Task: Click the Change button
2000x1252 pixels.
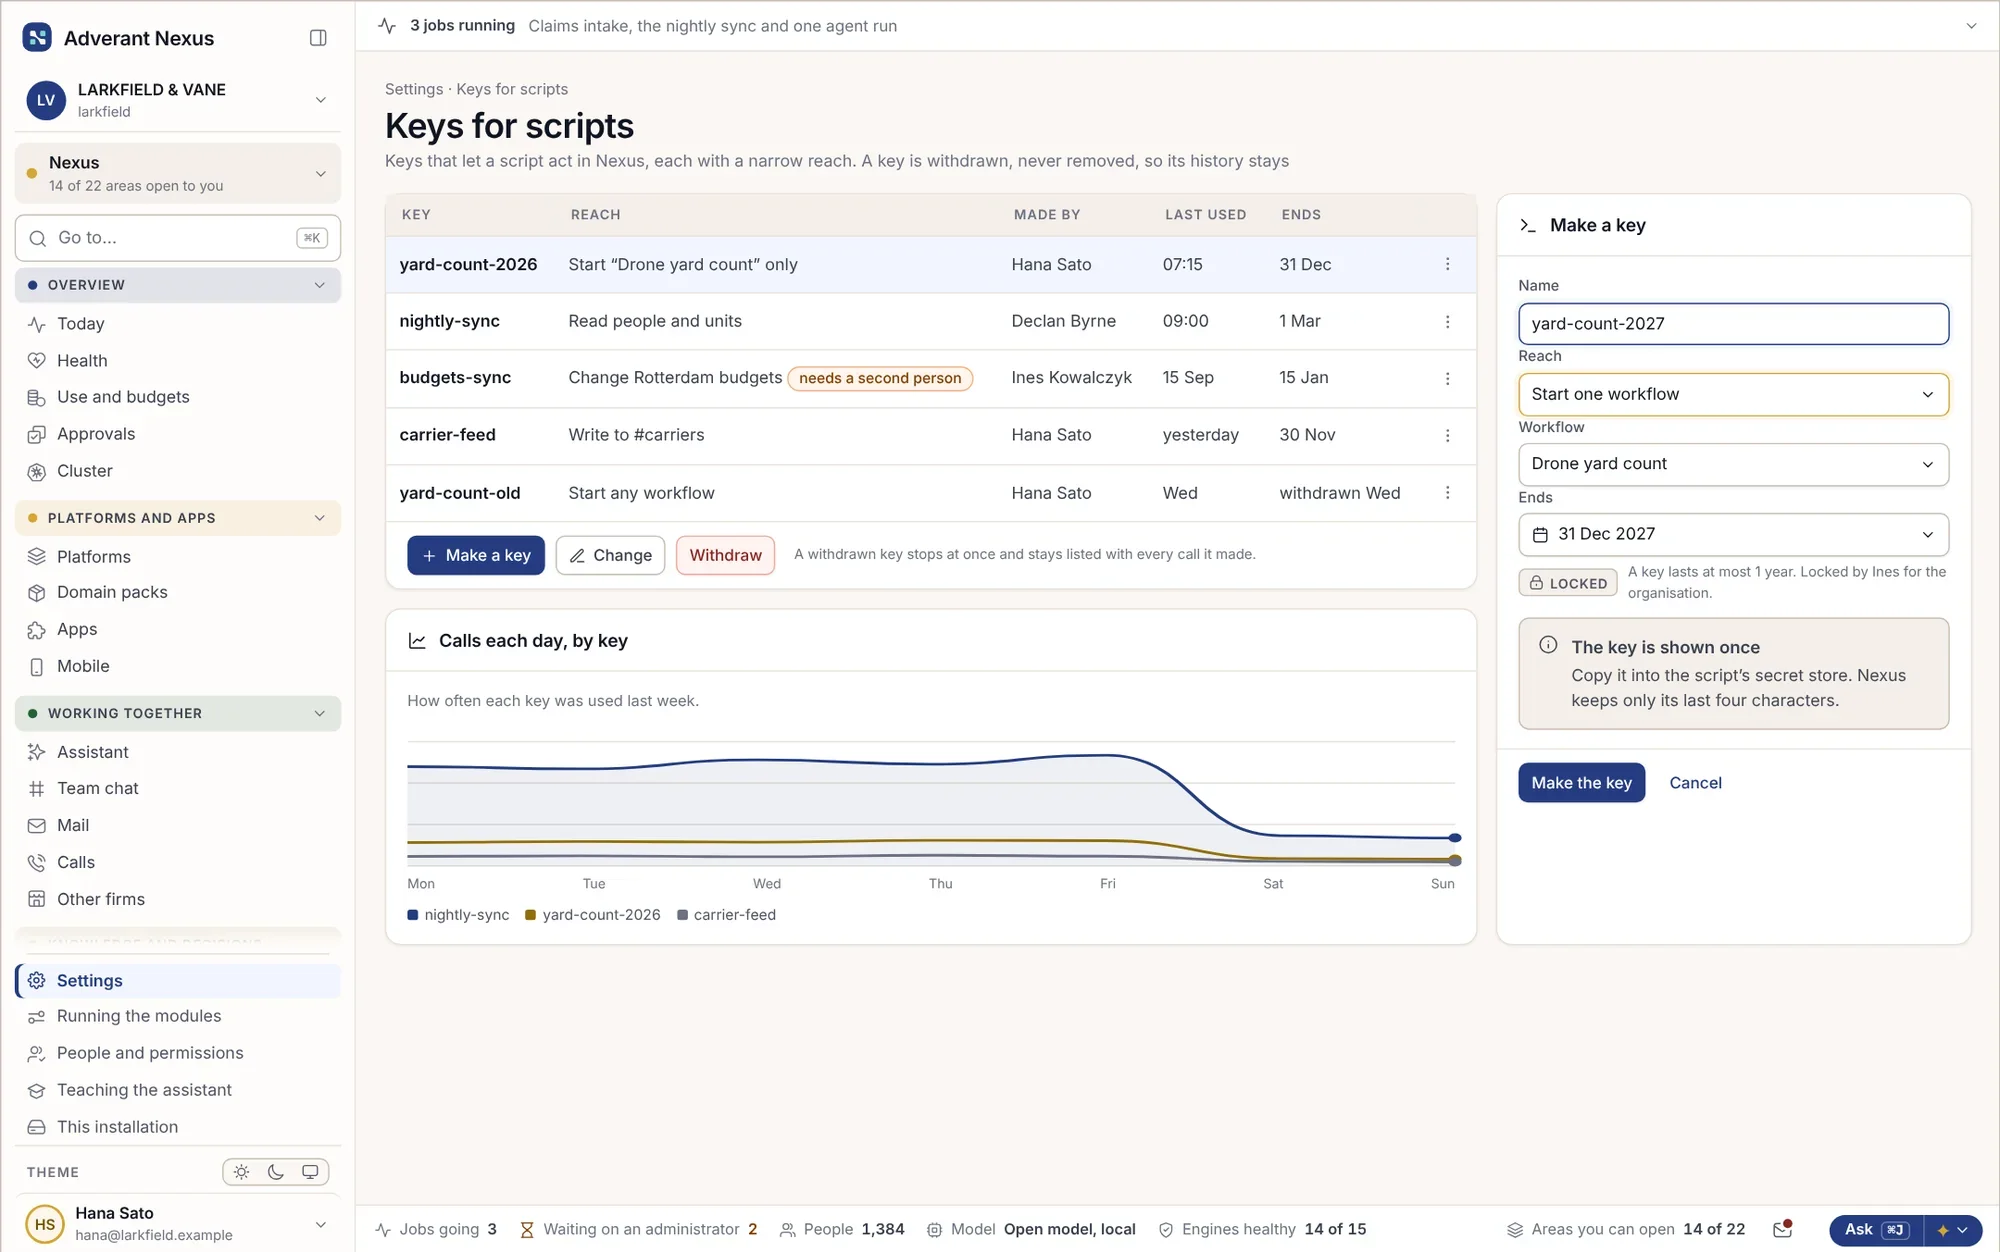Action: click(610, 555)
